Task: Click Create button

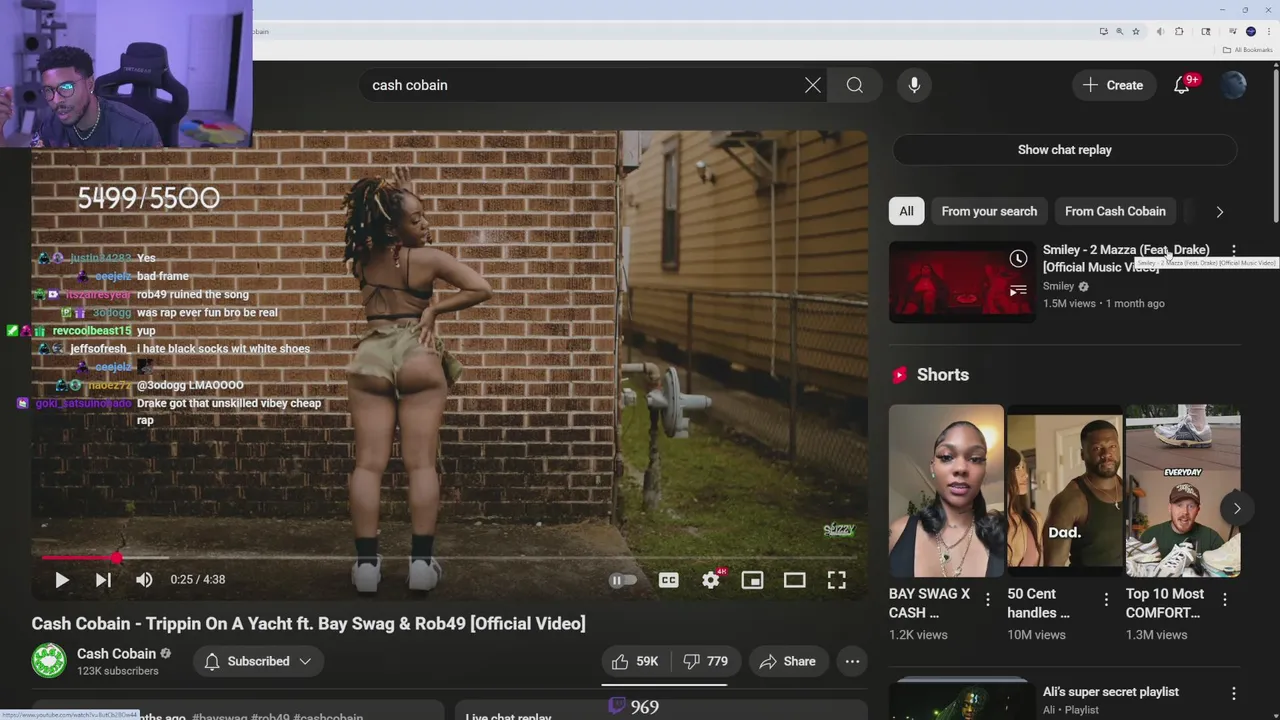Action: (1113, 85)
